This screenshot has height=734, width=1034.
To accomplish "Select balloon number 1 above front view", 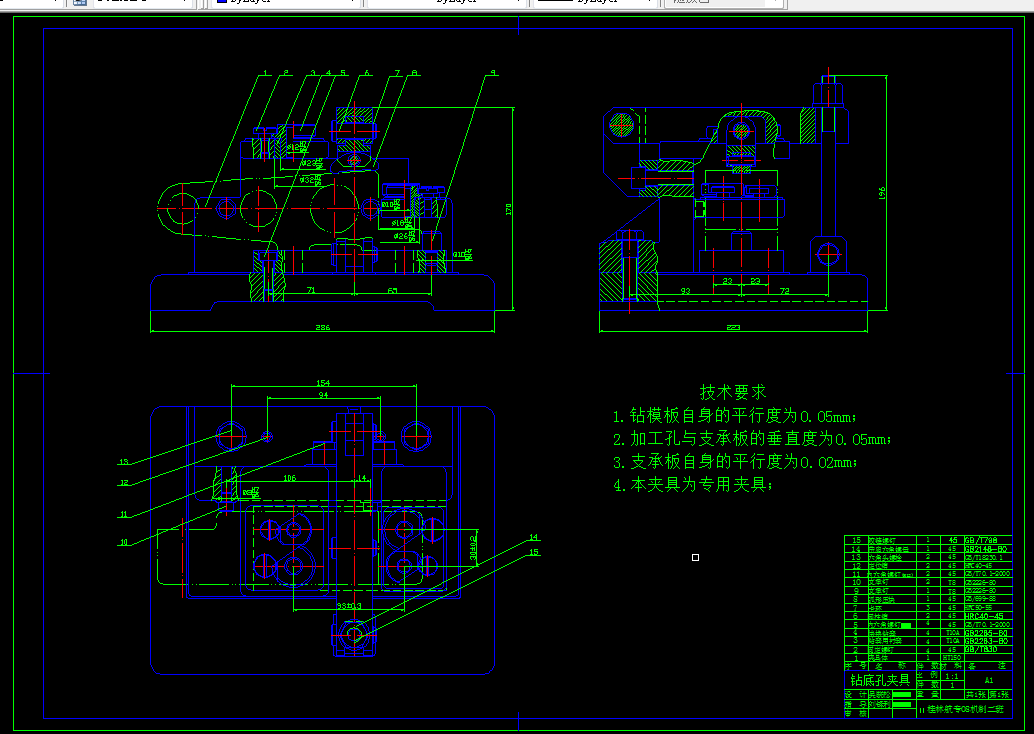I will (x=265, y=73).
